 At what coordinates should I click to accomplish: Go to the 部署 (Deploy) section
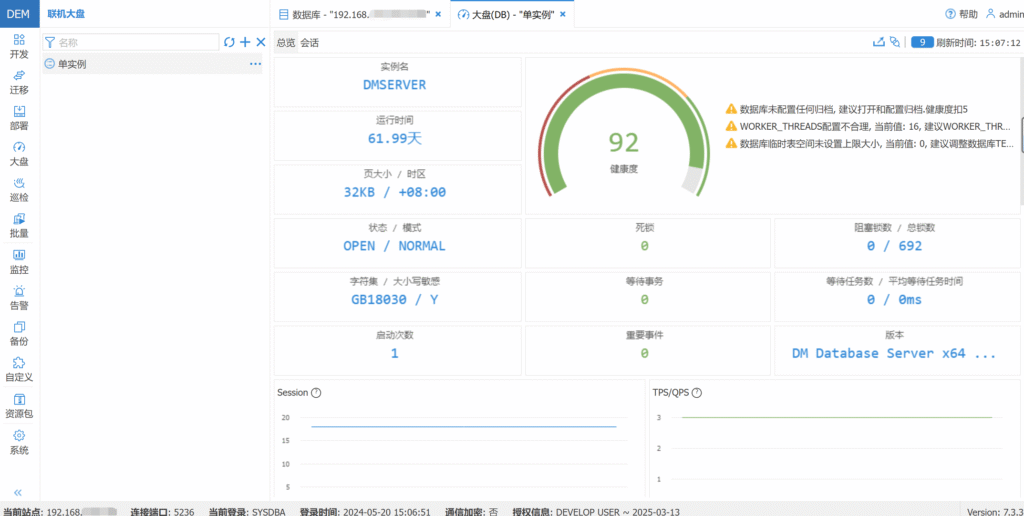[x=19, y=117]
